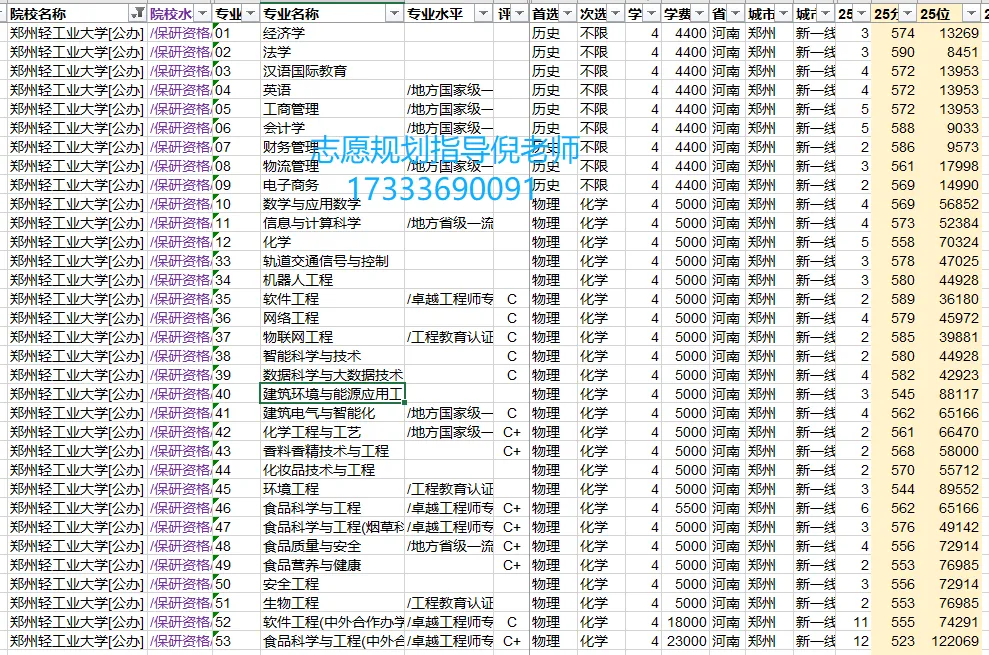Click the major cell 化妆品技术与工程
The width and height of the screenshot is (989, 655).
point(332,470)
